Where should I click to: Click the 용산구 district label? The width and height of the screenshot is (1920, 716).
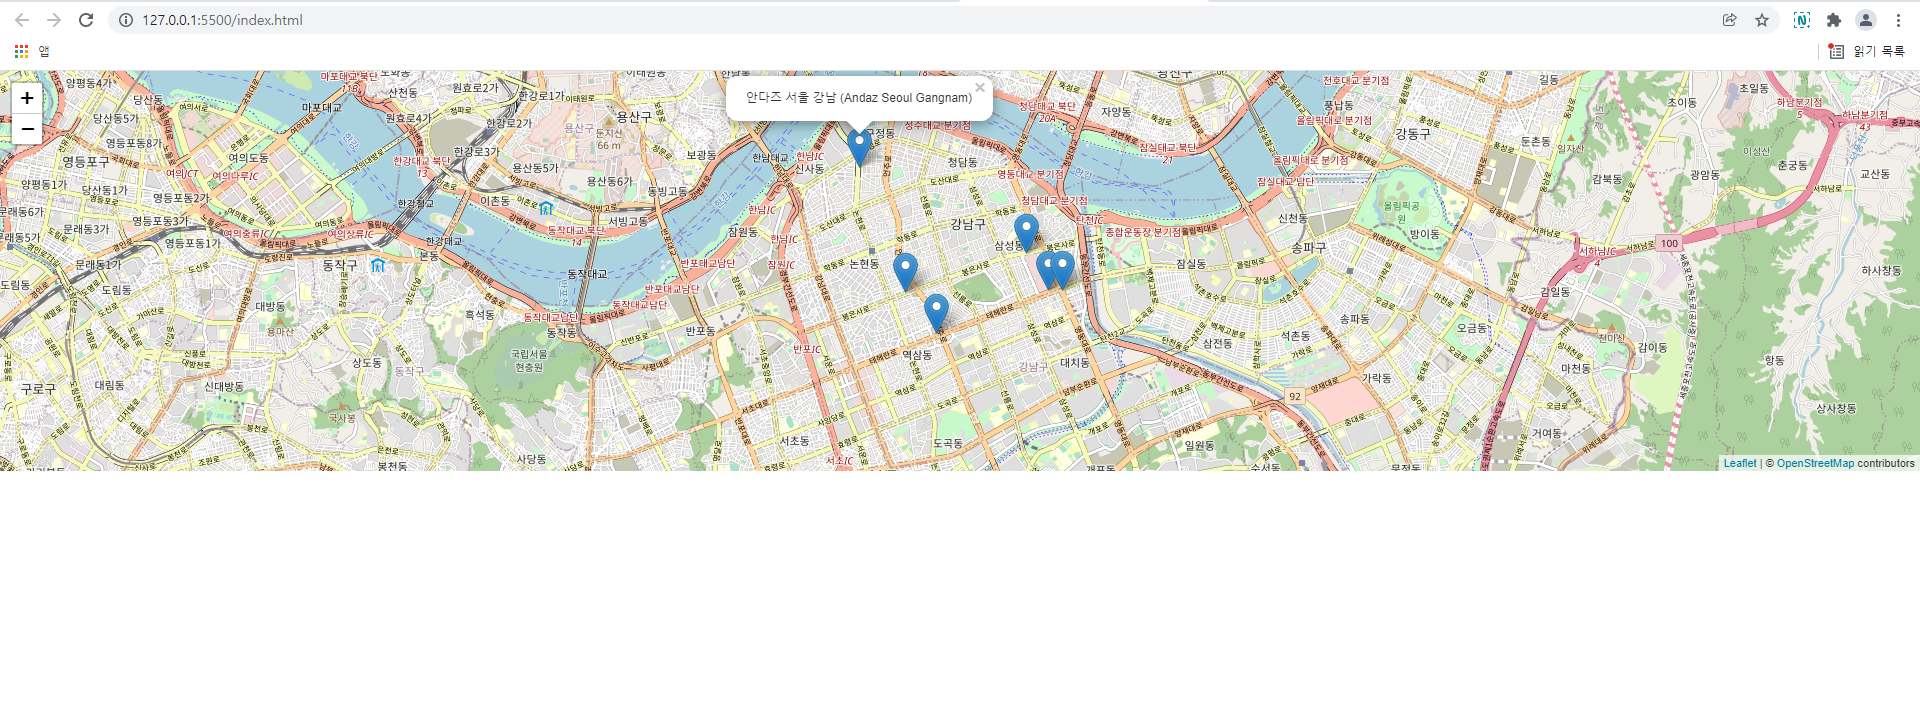click(x=634, y=117)
